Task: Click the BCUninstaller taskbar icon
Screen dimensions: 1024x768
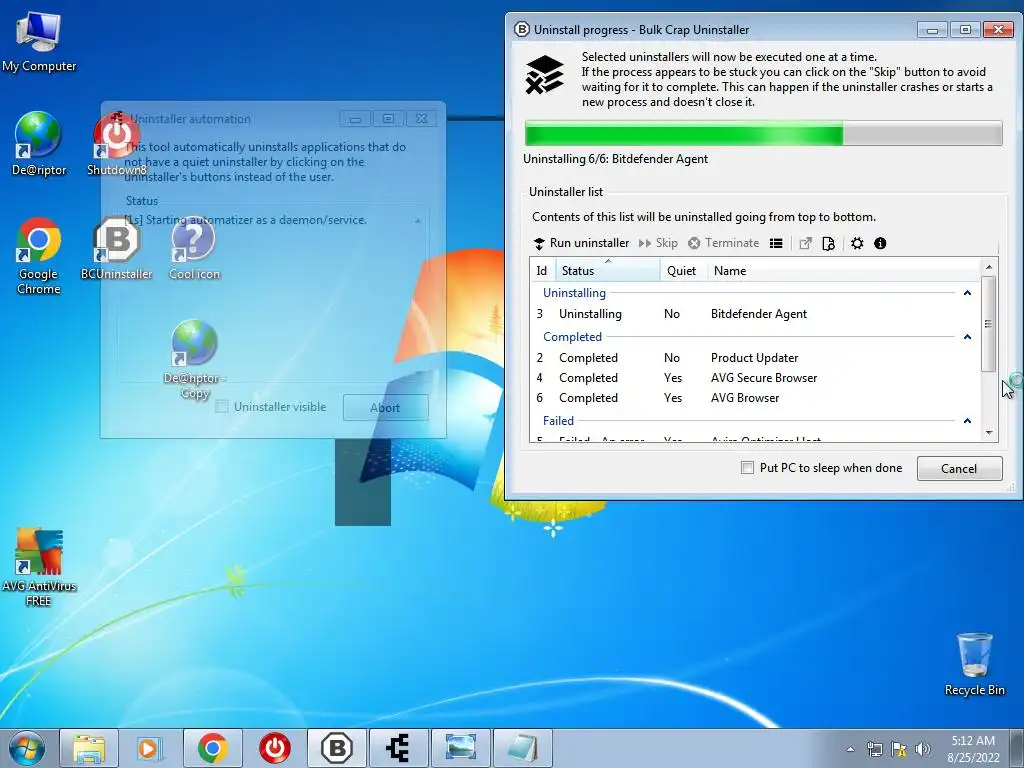Action: pos(337,748)
